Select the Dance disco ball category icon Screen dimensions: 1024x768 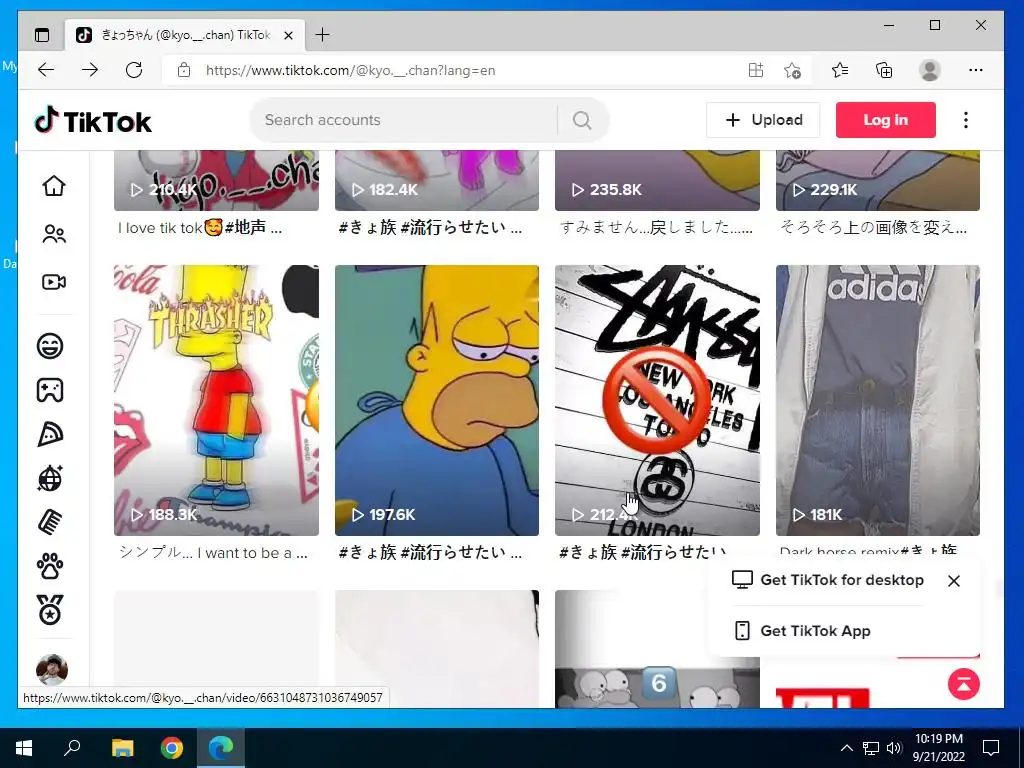pos(50,479)
